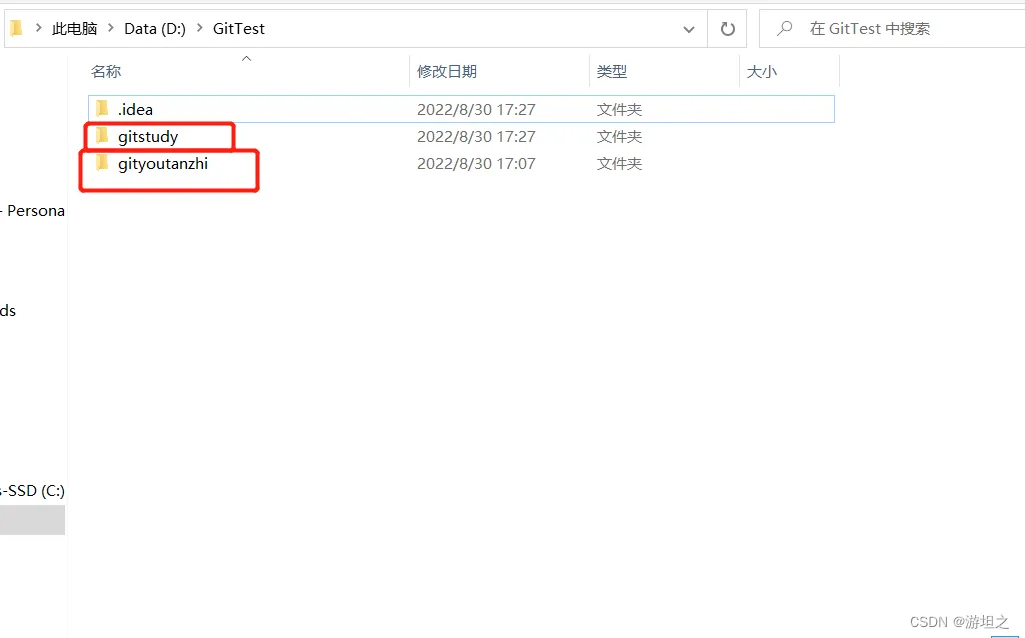
Task: Click 文件夹 type in gityoutanzhi row
Action: click(x=619, y=163)
